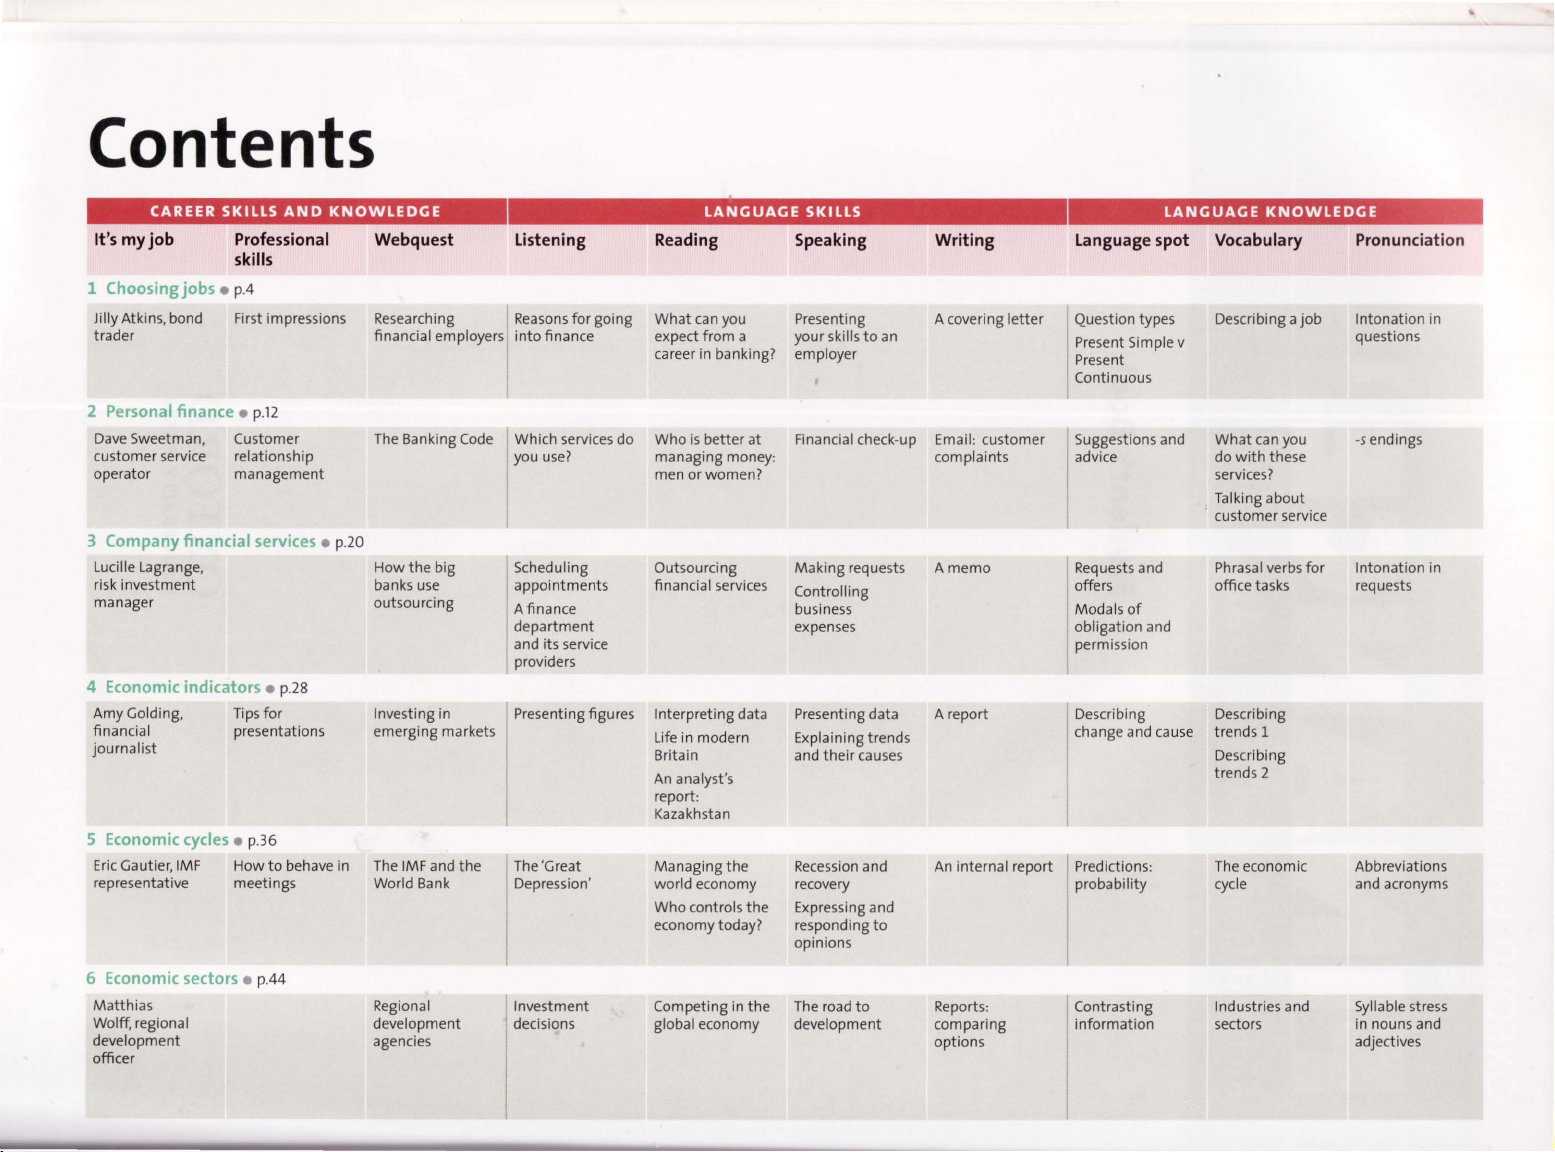This screenshot has height=1152, width=1555.
Task: Select the 'A covering letter' writing entry
Action: pyautogui.click(x=988, y=319)
